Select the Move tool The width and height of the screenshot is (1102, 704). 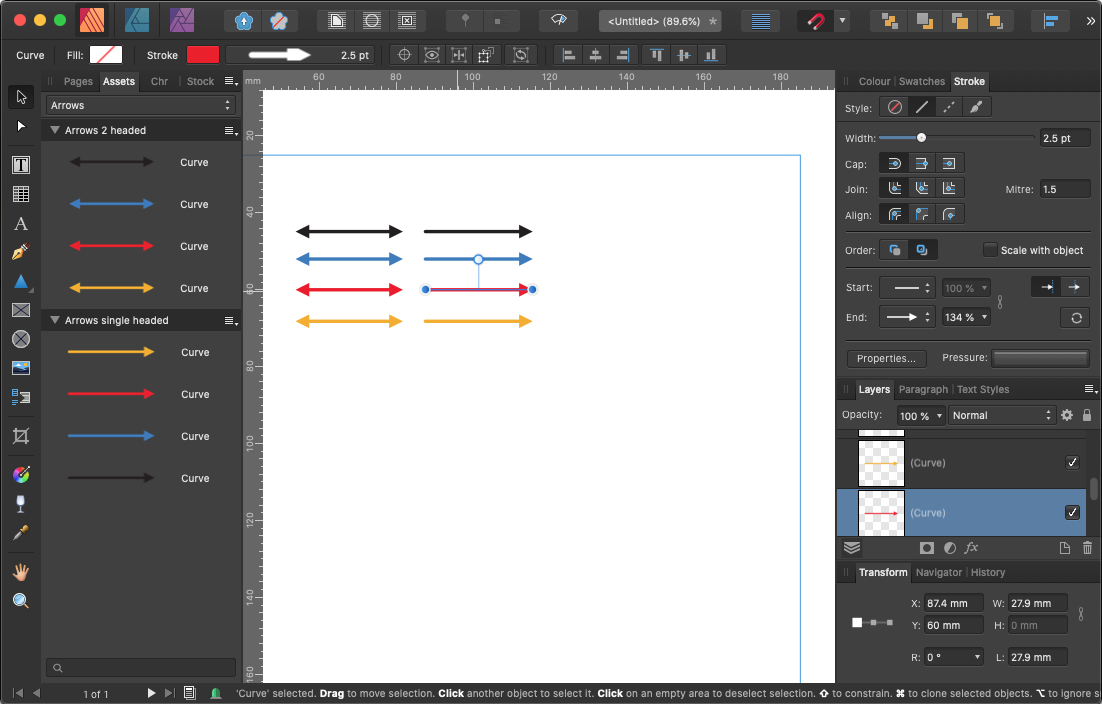coord(21,96)
